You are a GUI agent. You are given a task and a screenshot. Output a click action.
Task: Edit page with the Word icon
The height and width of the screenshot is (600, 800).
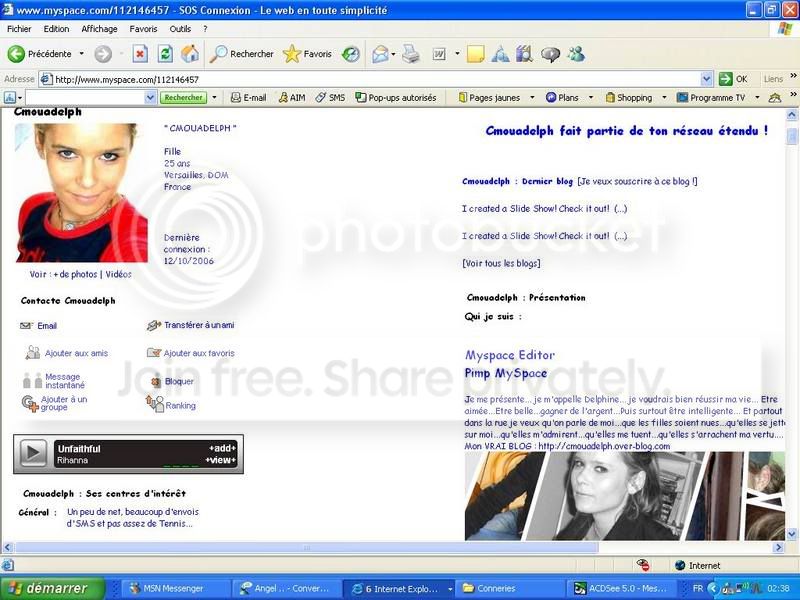click(x=439, y=54)
